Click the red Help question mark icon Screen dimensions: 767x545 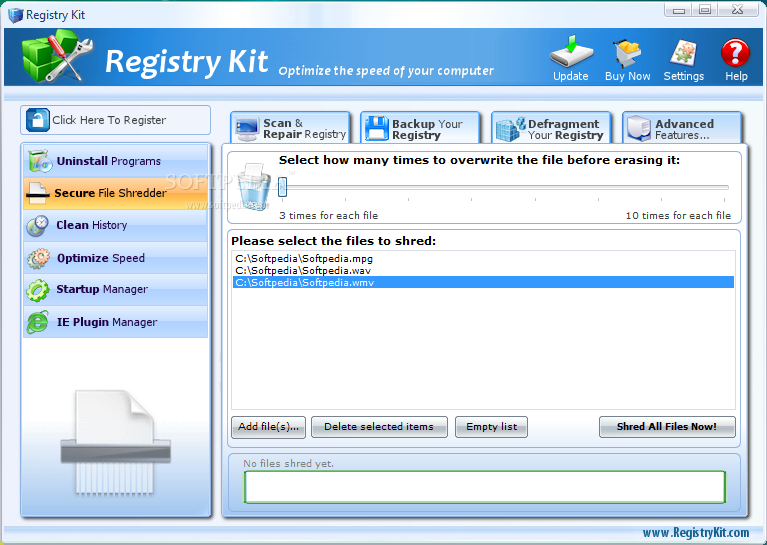click(x=735, y=53)
